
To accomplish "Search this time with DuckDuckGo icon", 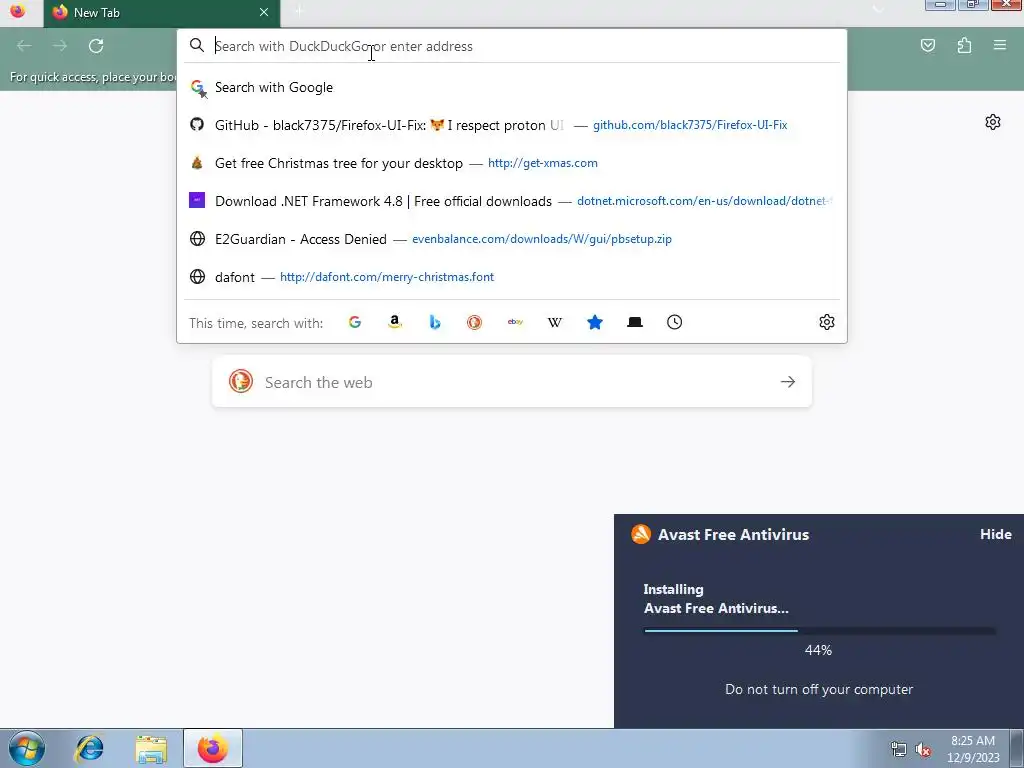I will tap(474, 322).
